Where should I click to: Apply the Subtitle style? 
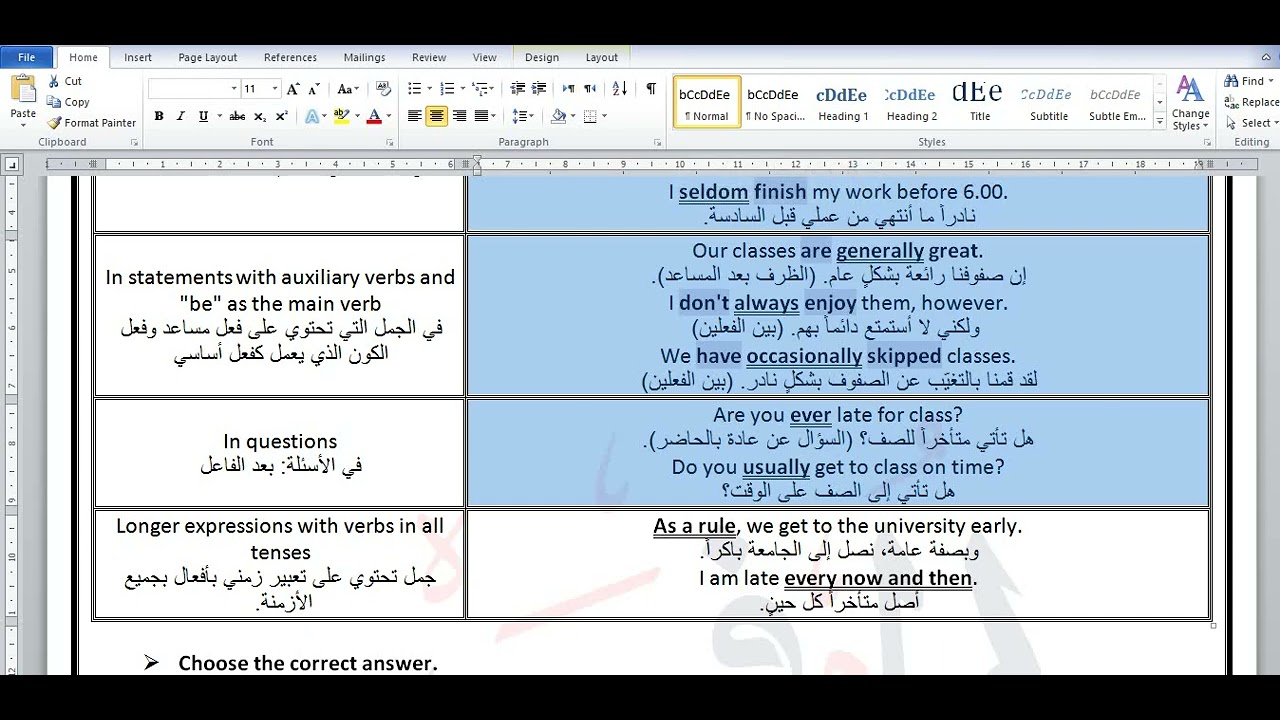tap(1048, 102)
